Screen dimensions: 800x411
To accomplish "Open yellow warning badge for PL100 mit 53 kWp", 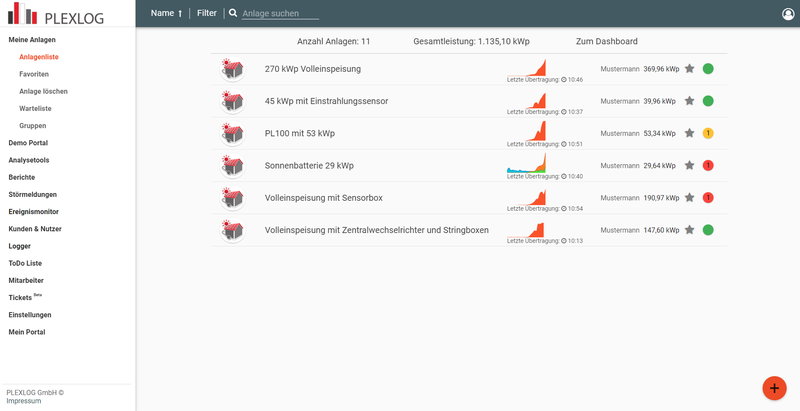I will pos(708,133).
